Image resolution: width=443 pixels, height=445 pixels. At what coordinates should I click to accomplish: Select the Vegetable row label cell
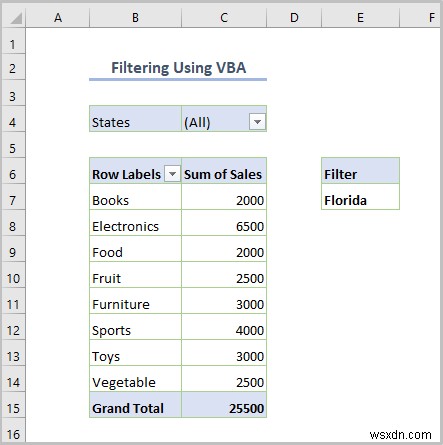tap(135, 382)
